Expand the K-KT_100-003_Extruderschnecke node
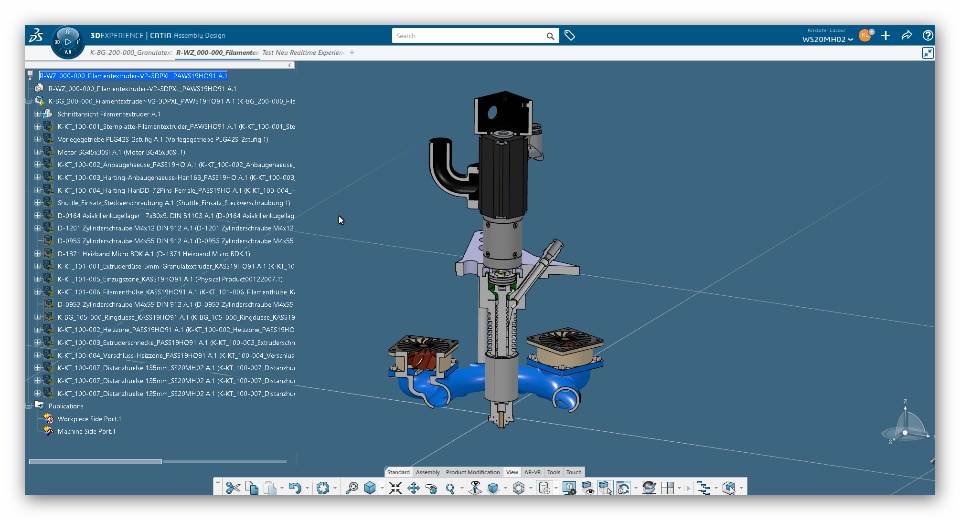This screenshot has height=520, width=960. (37, 342)
